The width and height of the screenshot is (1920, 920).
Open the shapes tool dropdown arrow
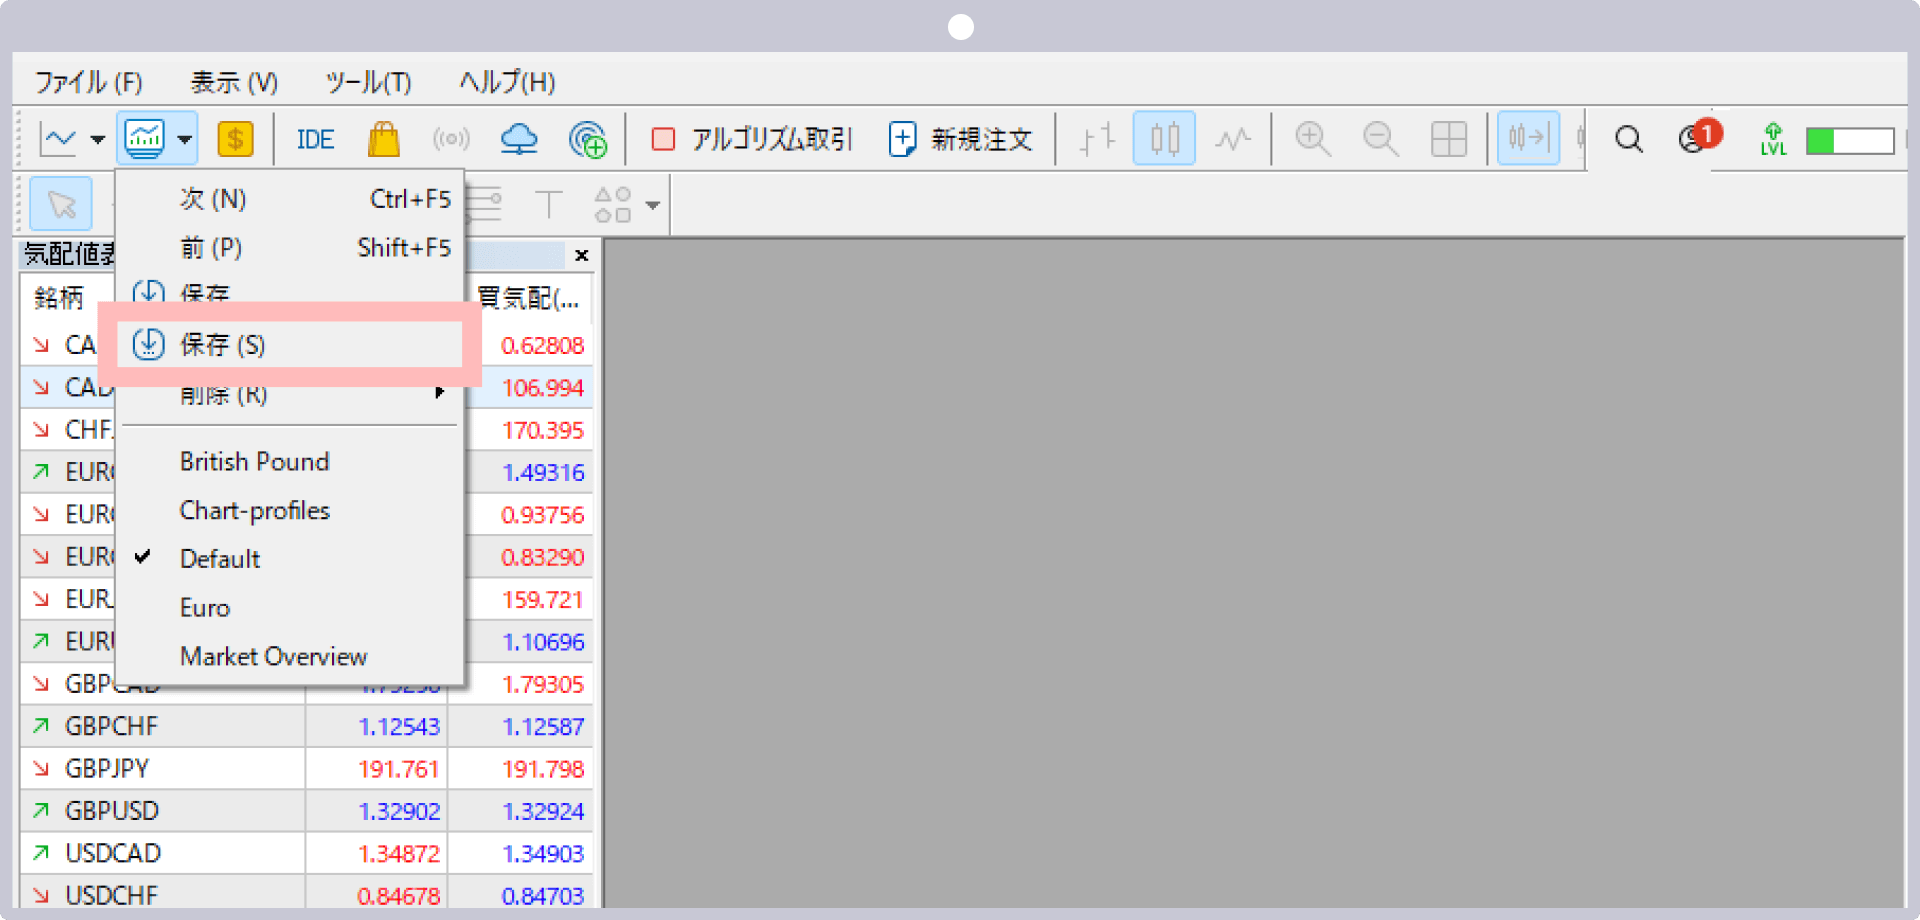(x=652, y=204)
